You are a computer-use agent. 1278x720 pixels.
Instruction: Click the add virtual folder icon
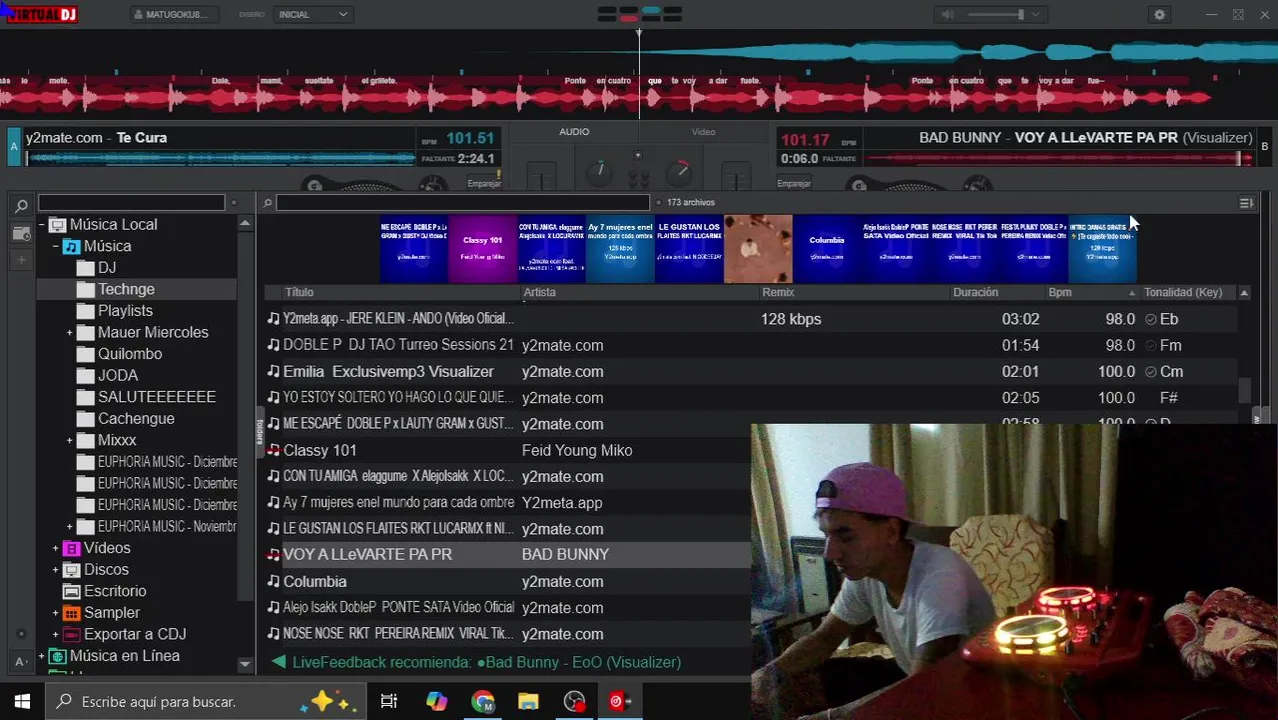pos(21,233)
